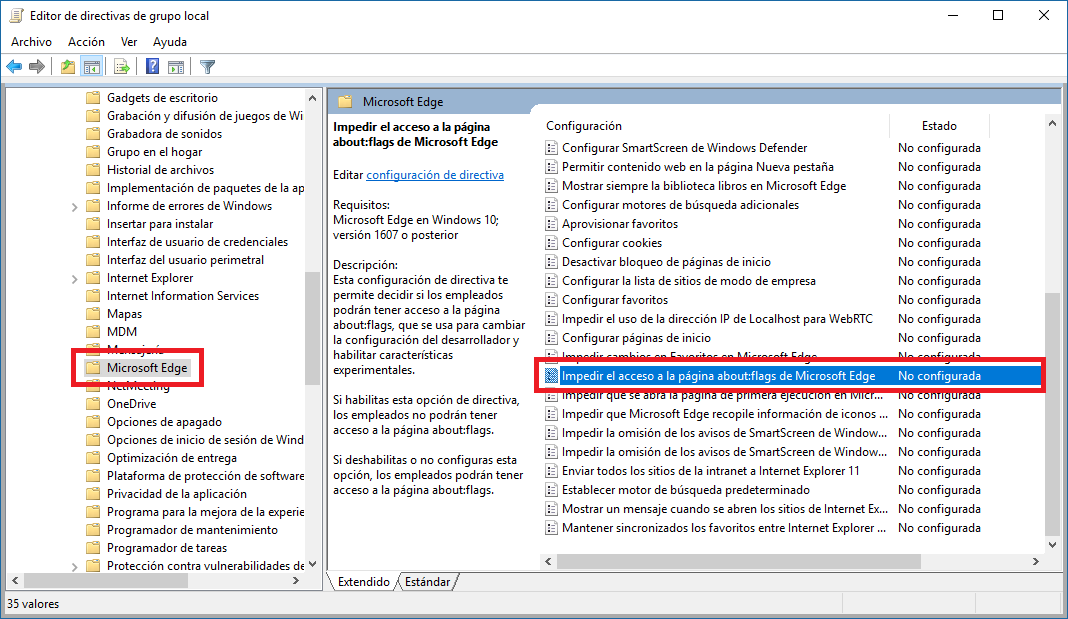This screenshot has width=1068, height=619.
Task: Select Configurar motores de búsqueda adicionales policy
Action: 680,205
